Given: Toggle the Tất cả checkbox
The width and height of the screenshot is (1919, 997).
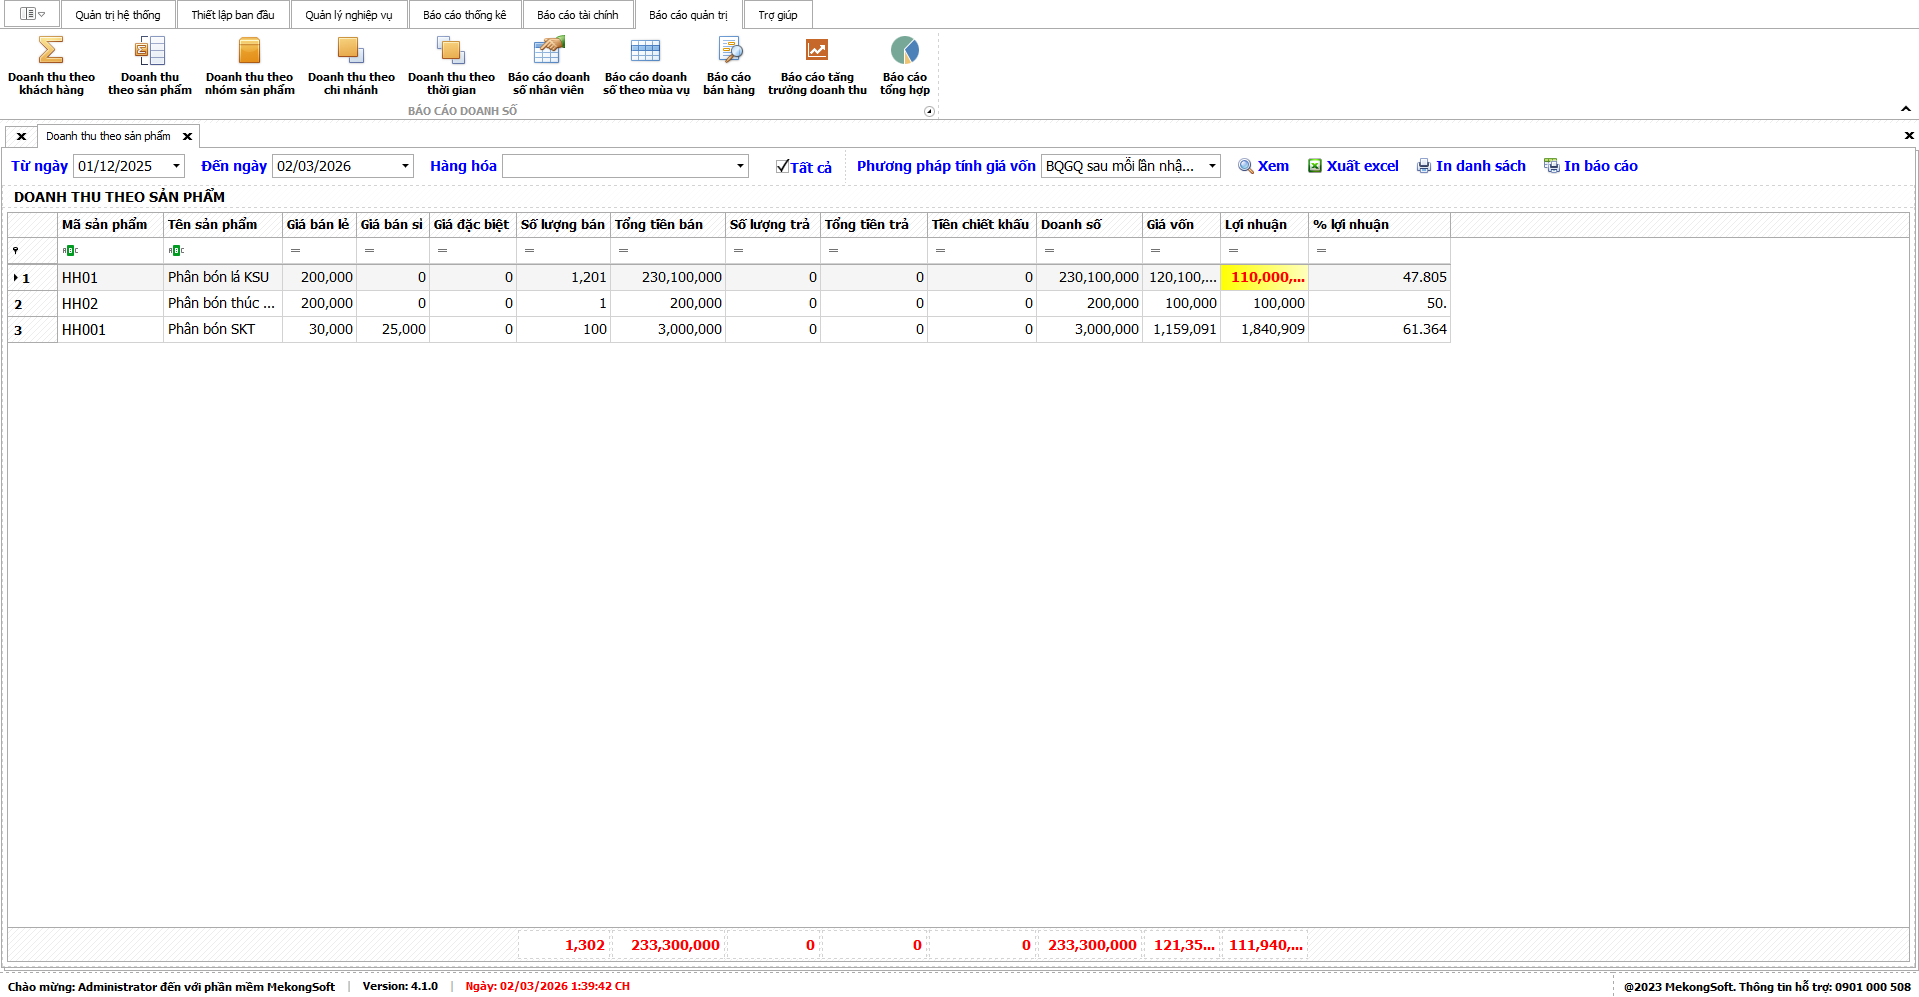Looking at the screenshot, I should [783, 167].
